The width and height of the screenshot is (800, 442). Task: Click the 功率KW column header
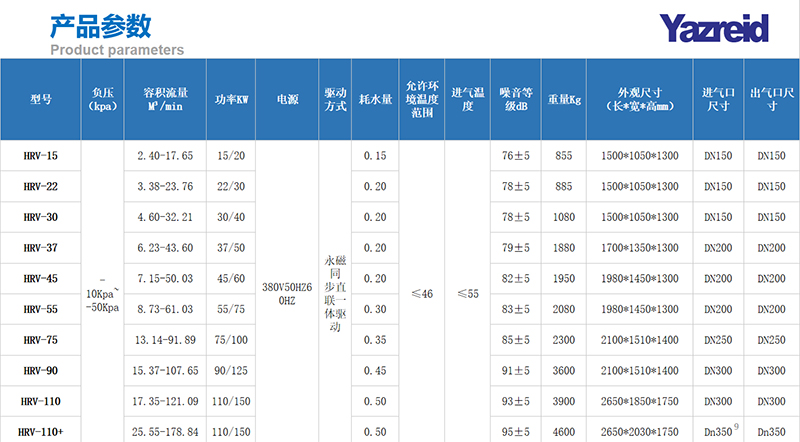pos(231,99)
